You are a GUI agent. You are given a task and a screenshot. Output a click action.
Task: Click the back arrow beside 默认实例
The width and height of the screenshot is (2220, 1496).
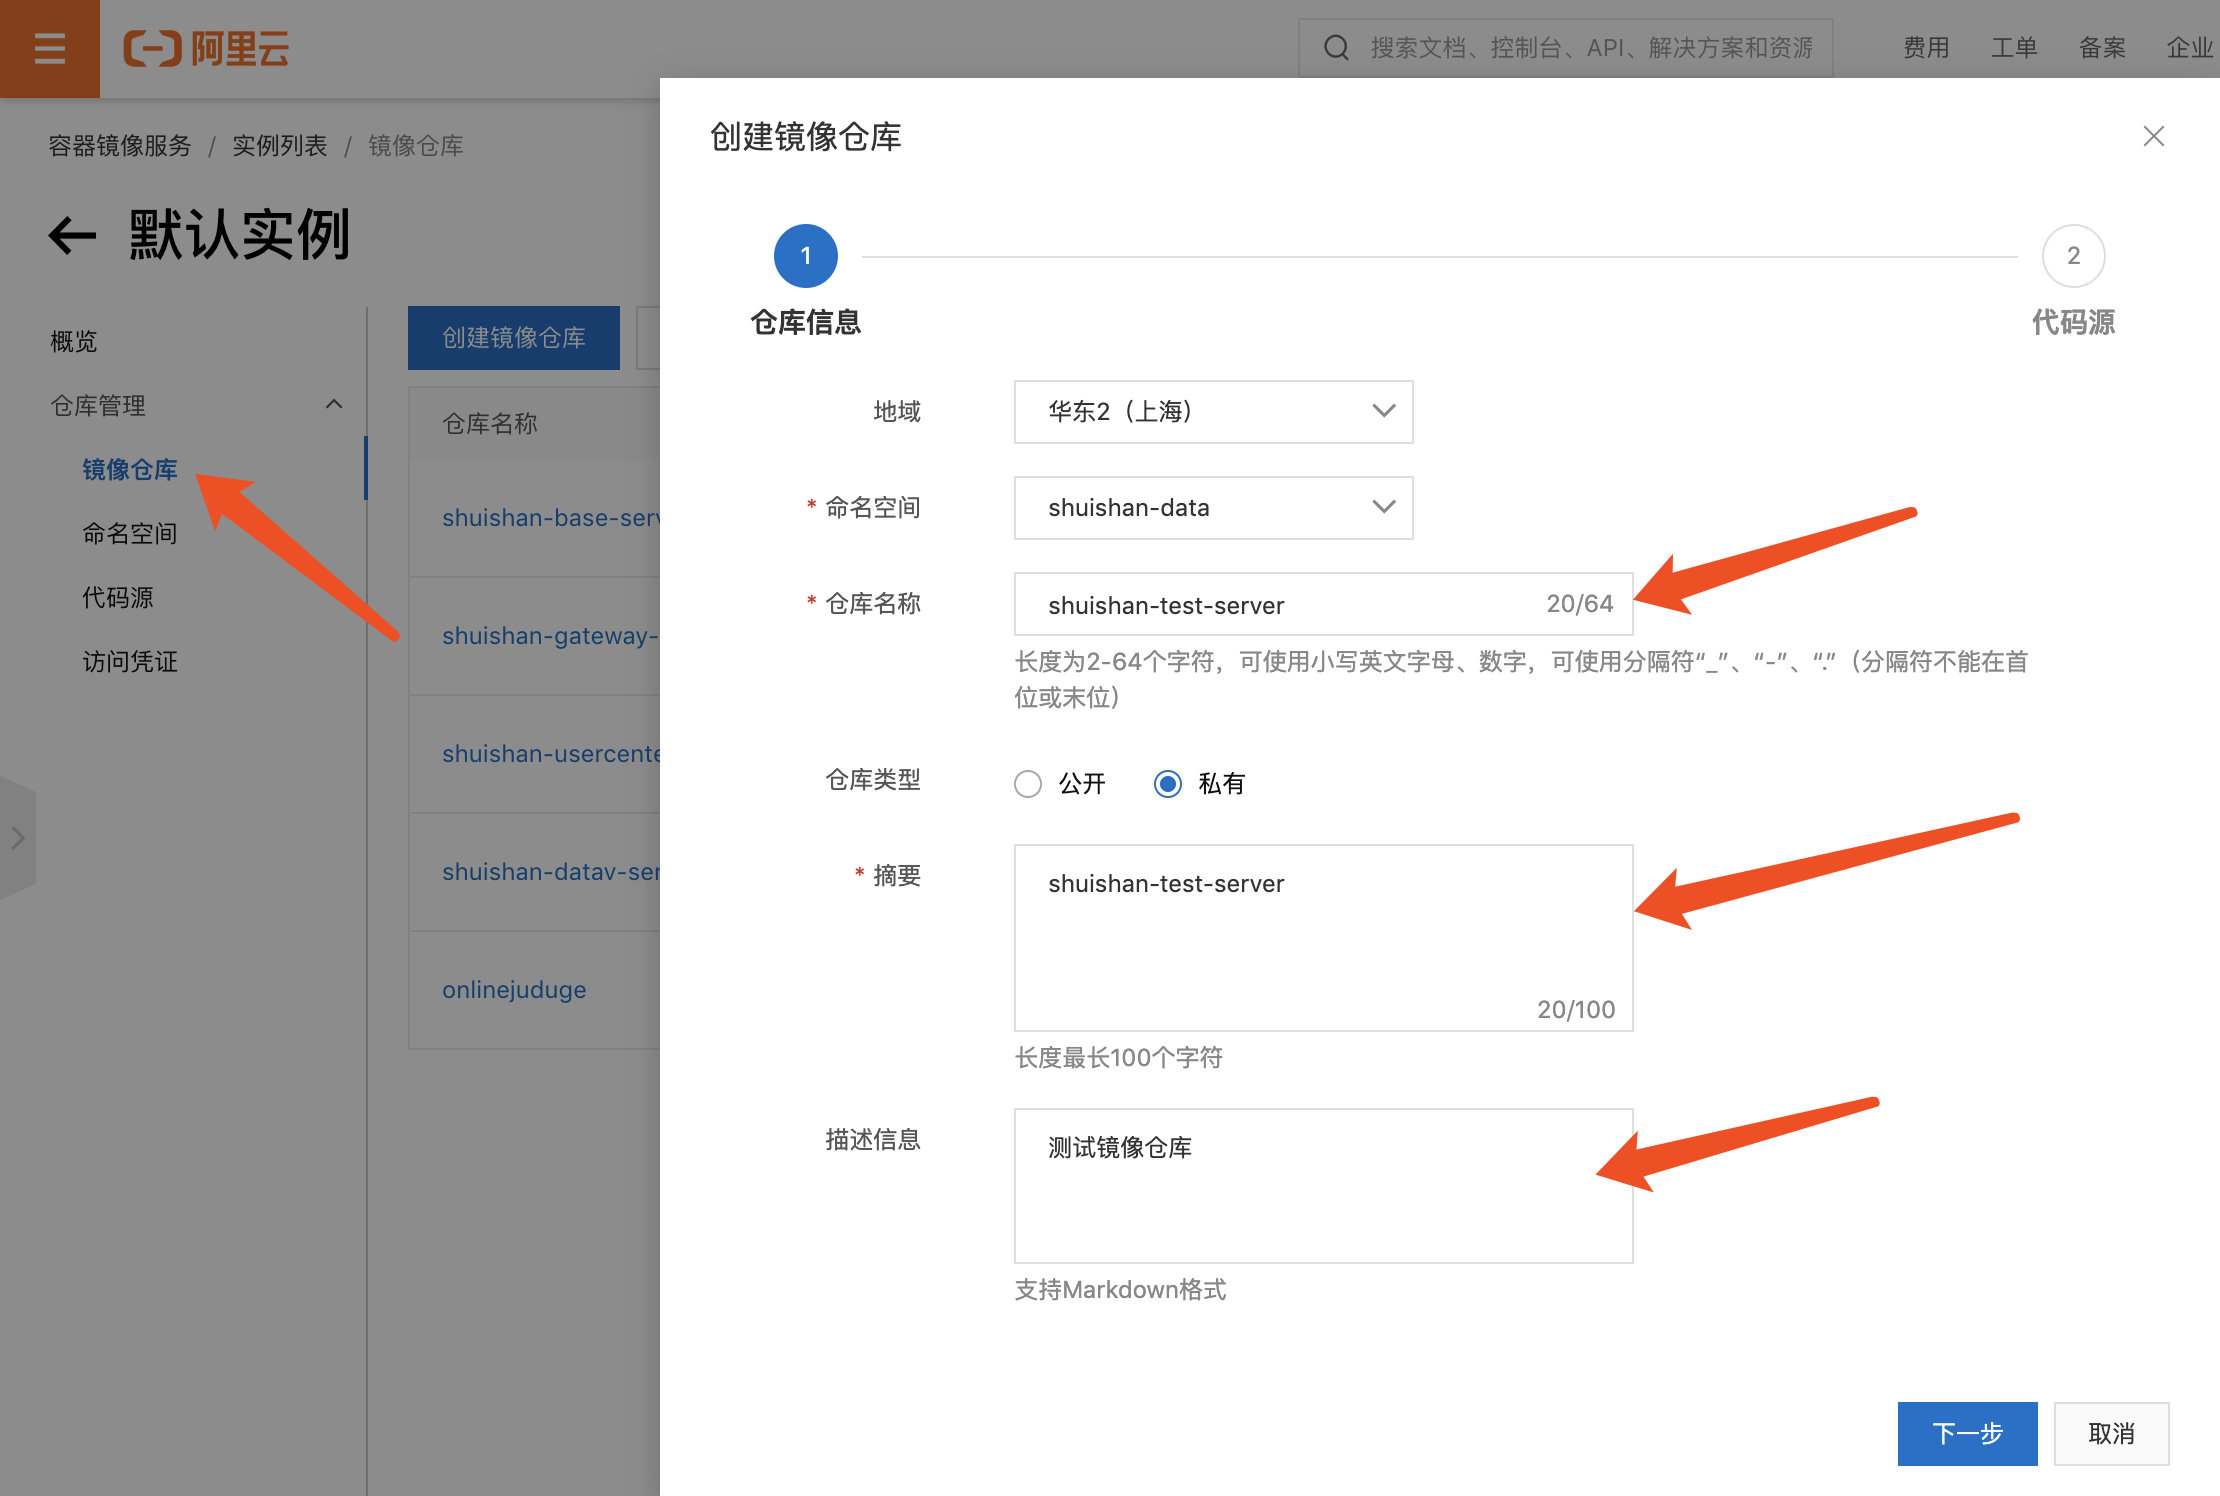point(72,236)
